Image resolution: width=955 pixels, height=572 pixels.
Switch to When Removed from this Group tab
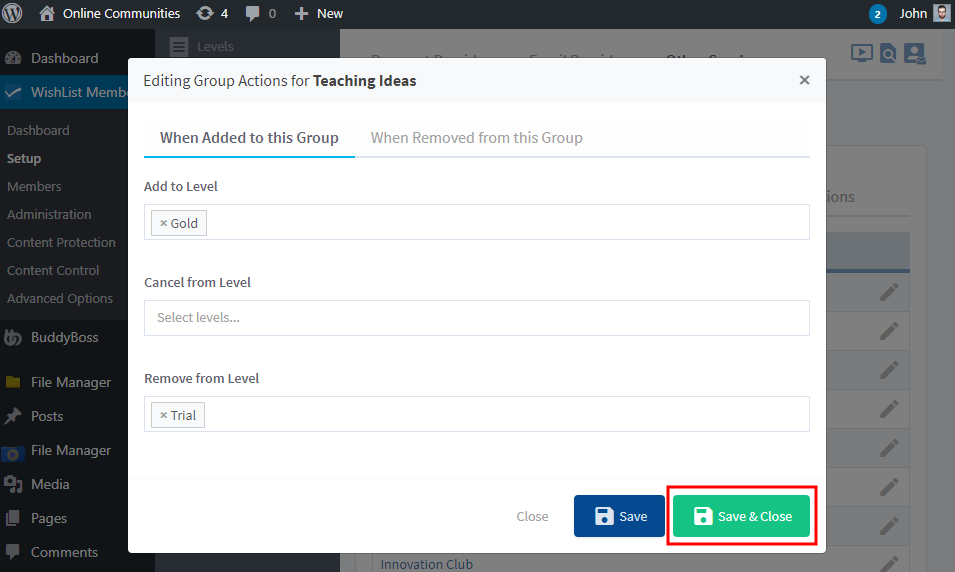[476, 138]
